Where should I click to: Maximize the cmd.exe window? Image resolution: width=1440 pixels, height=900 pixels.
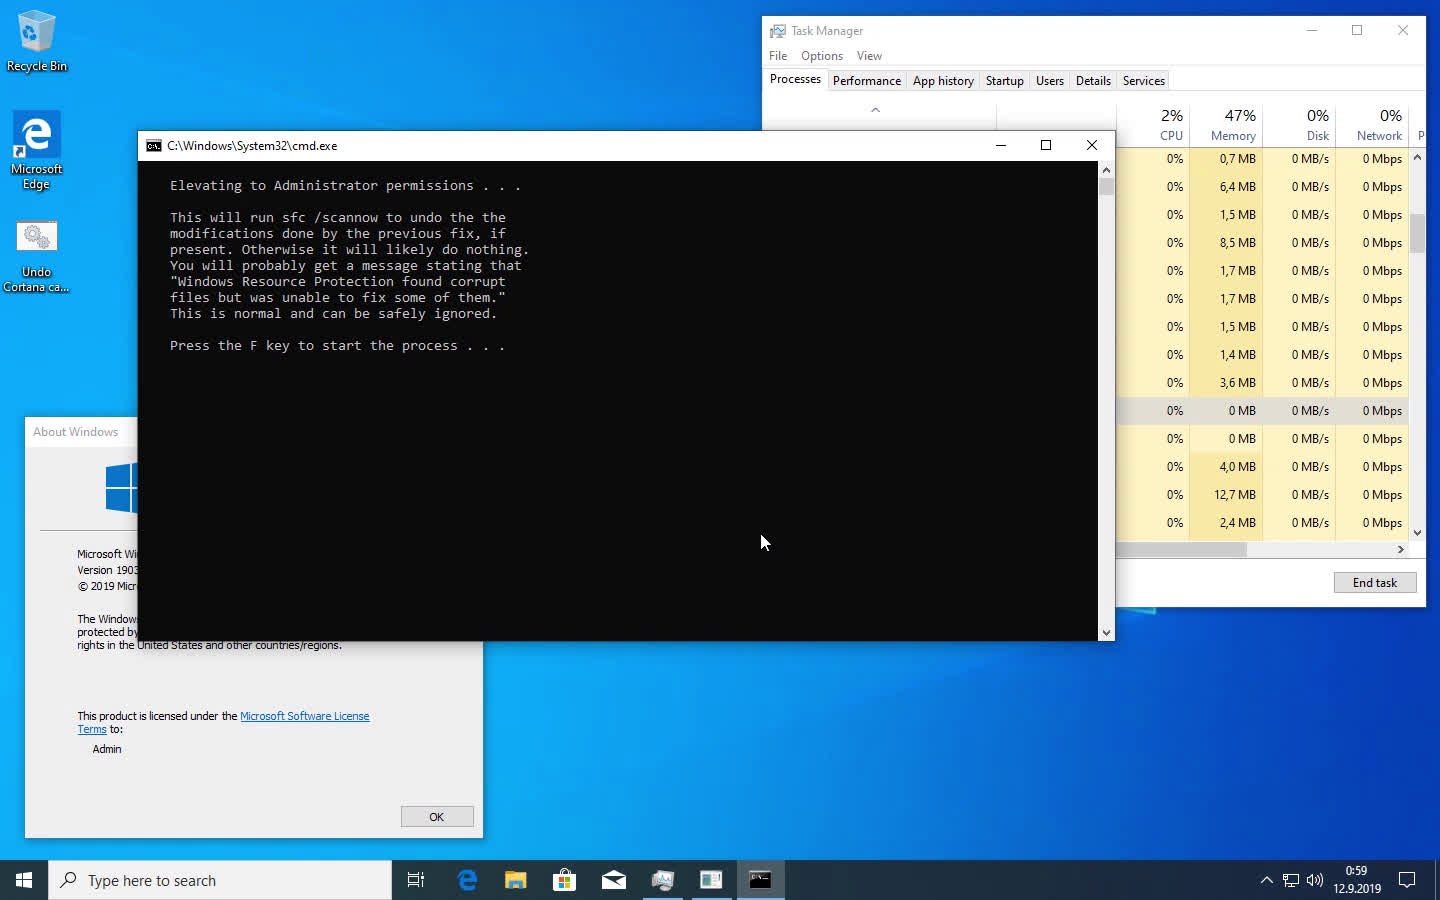[x=1046, y=146]
